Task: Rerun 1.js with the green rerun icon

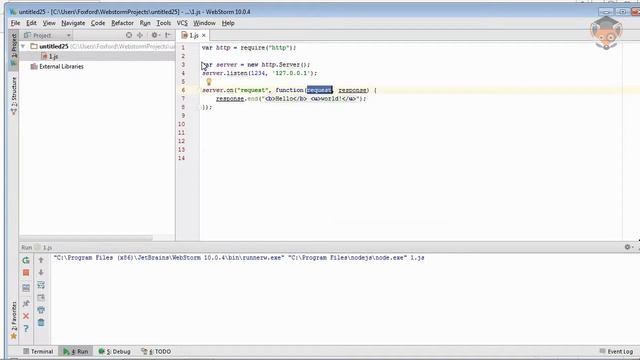Action: [x=26, y=260]
